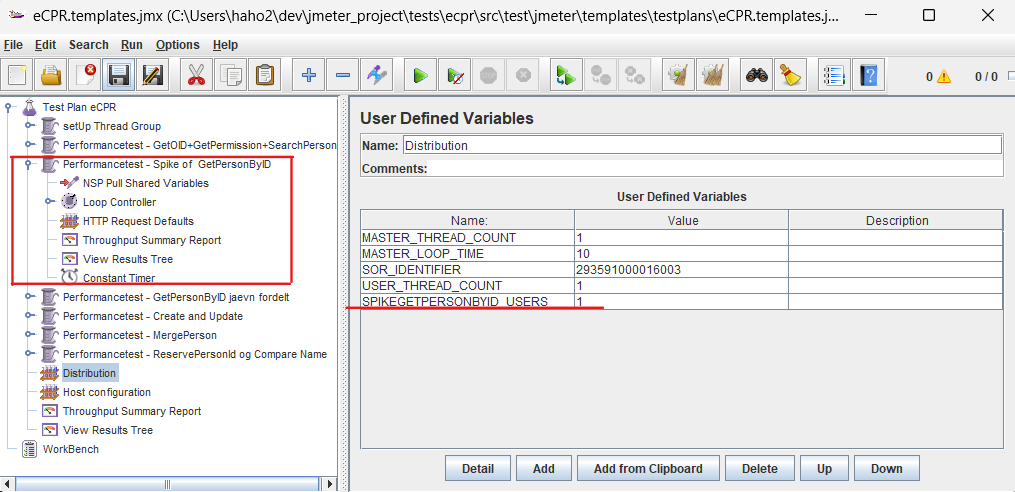
Task: Open the Options menu
Action: (x=177, y=45)
